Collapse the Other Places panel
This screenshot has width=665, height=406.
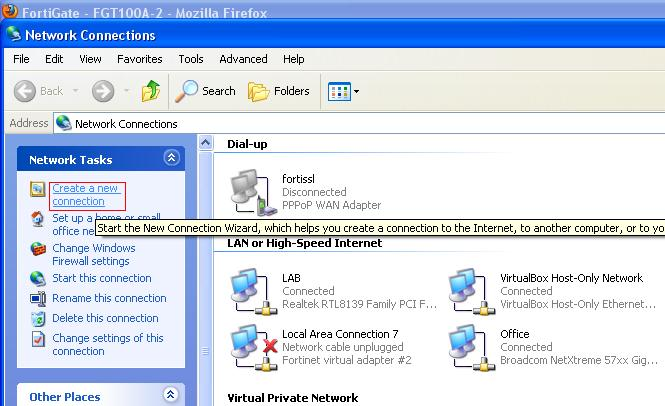[x=170, y=395]
